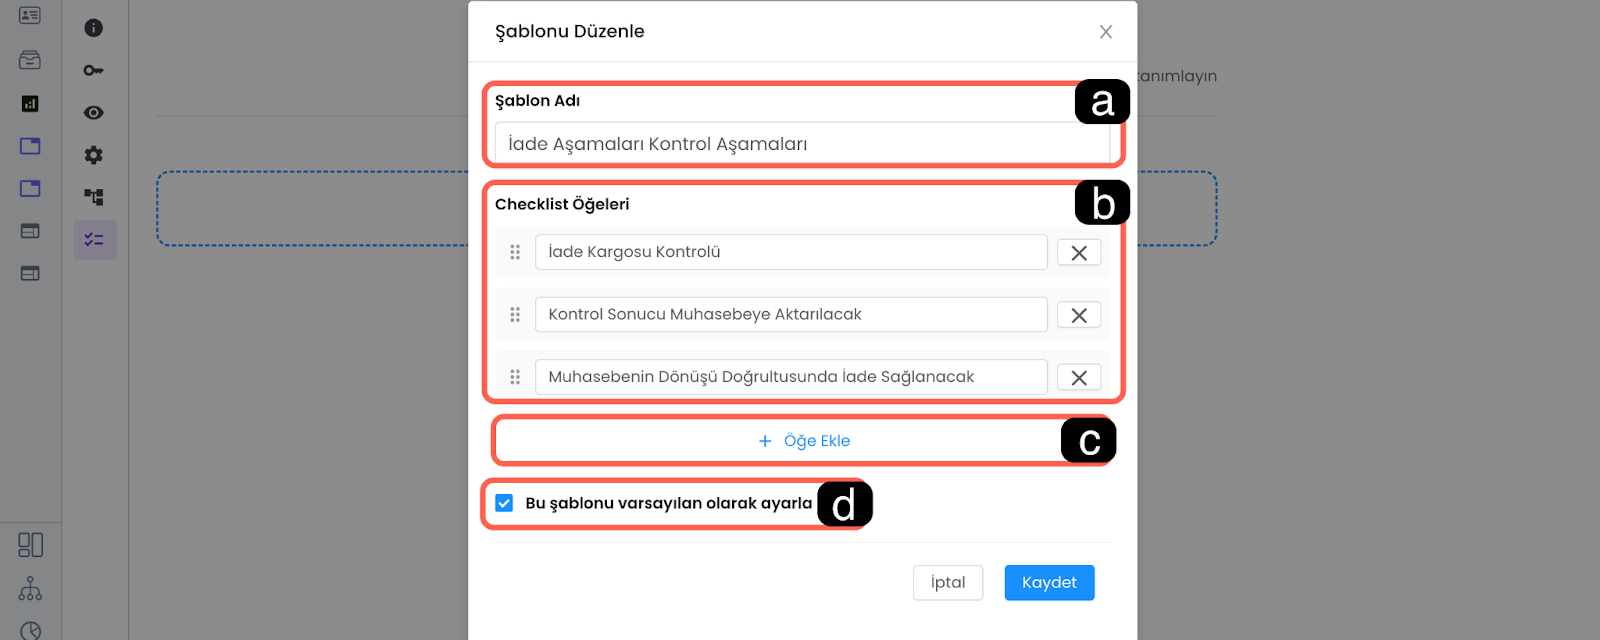Screen dimensions: 1600x640
Task: Remove the 'İade Kargosu Kontrolü' item
Action: (x=1079, y=253)
